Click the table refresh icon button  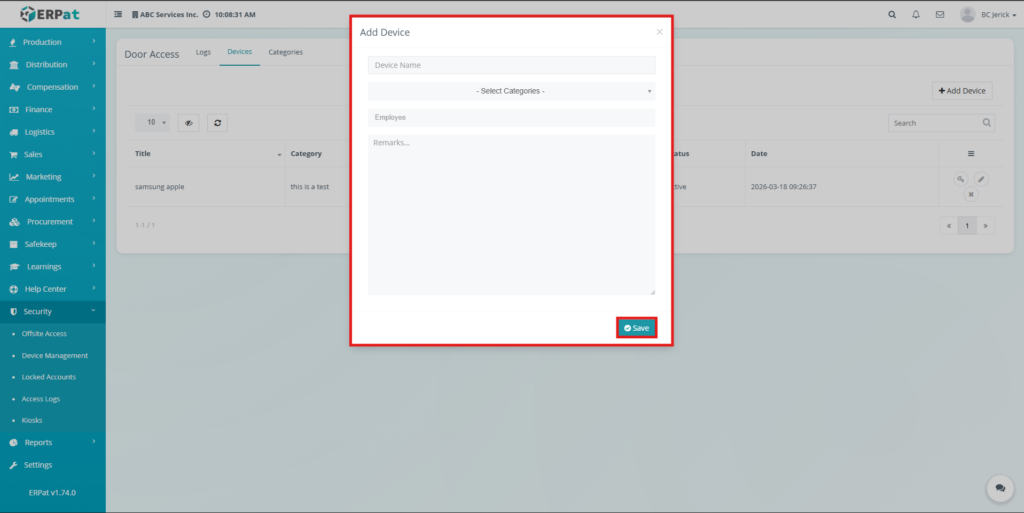[x=217, y=123]
